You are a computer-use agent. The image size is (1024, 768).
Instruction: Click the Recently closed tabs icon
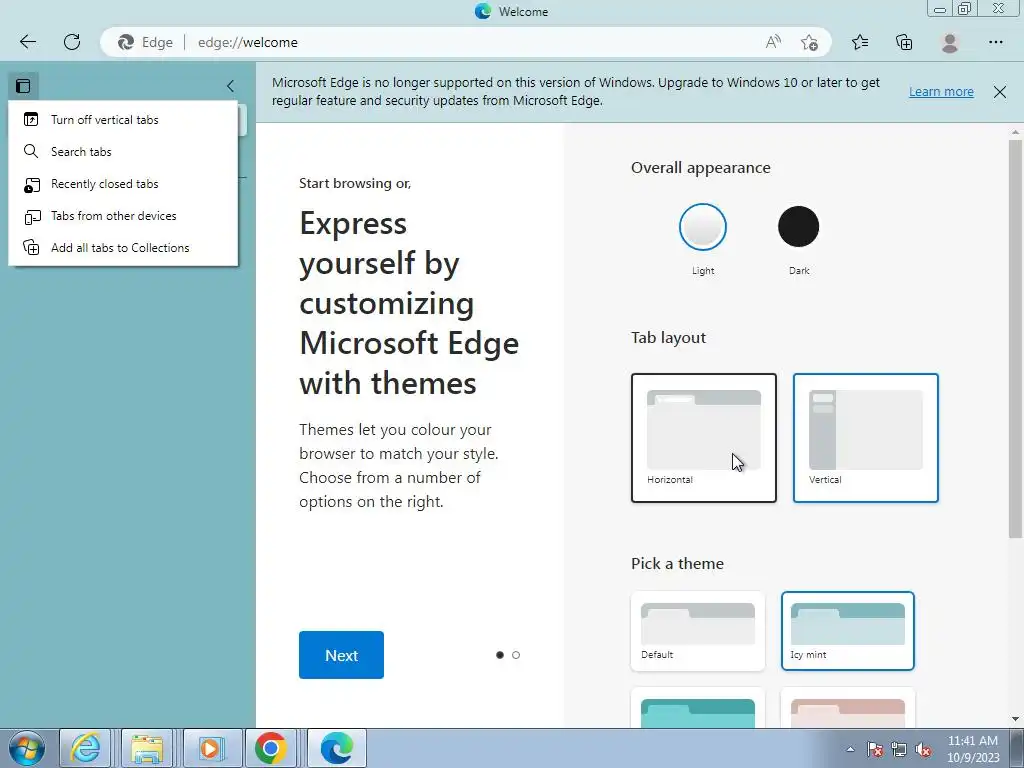click(x=32, y=185)
